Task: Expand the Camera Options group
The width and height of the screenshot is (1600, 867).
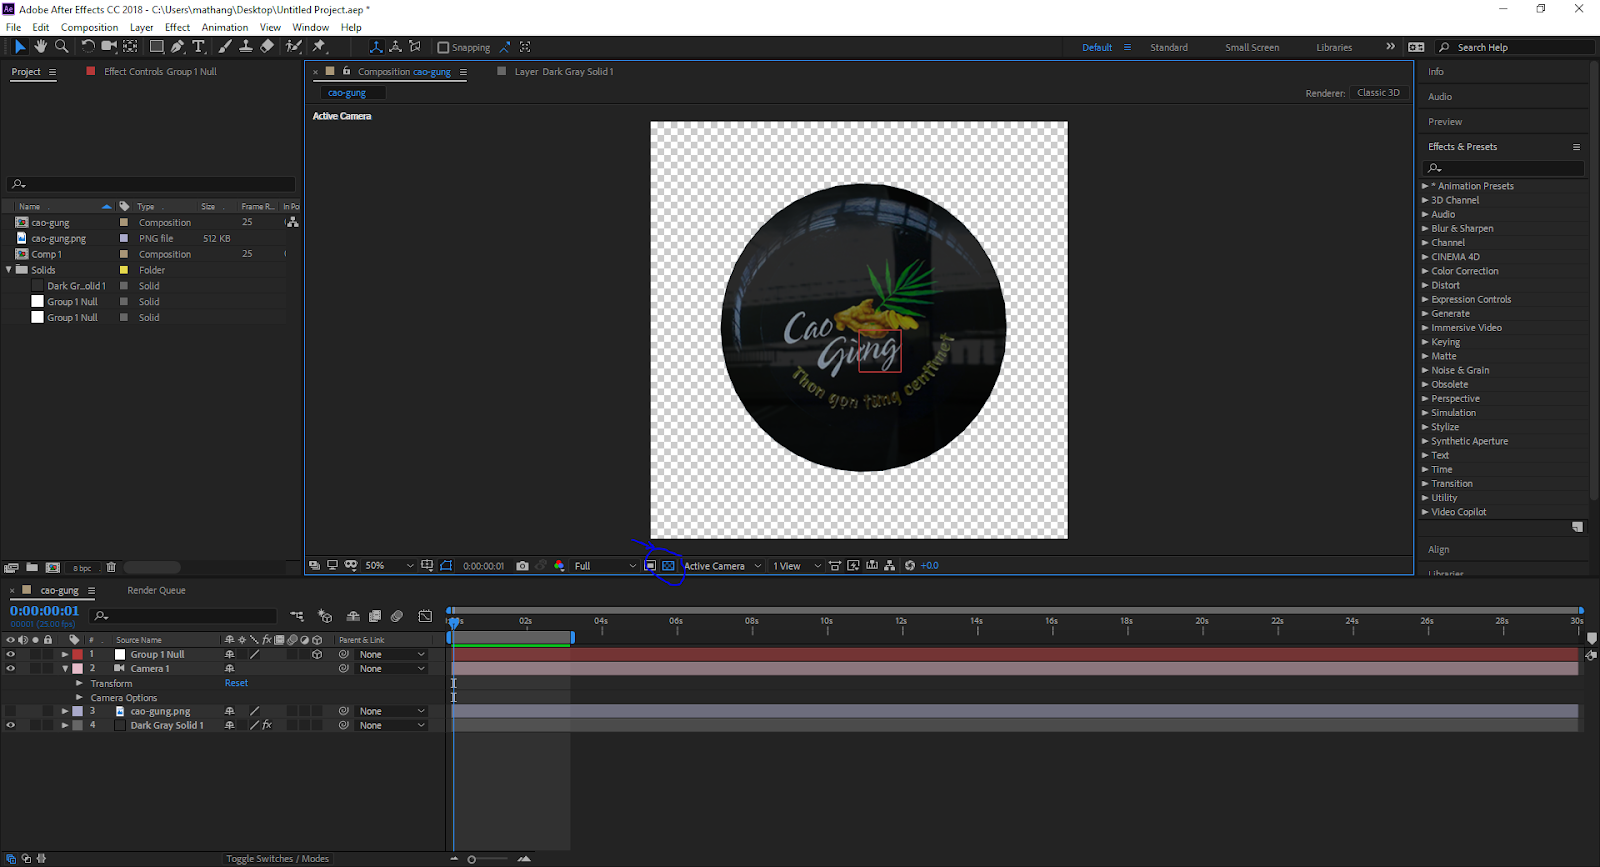Action: (x=79, y=697)
